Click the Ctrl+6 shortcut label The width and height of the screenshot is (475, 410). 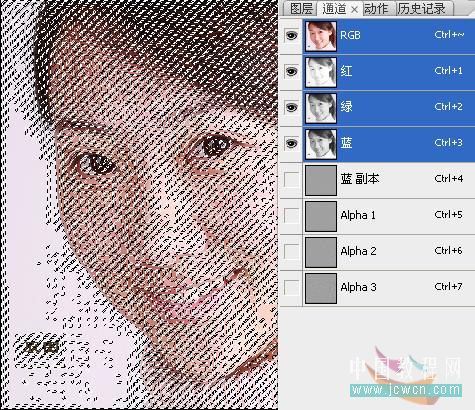click(449, 251)
